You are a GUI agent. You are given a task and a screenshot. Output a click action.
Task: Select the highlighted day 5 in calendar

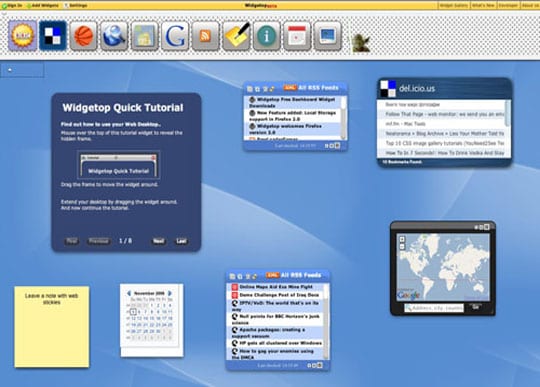click(x=133, y=312)
